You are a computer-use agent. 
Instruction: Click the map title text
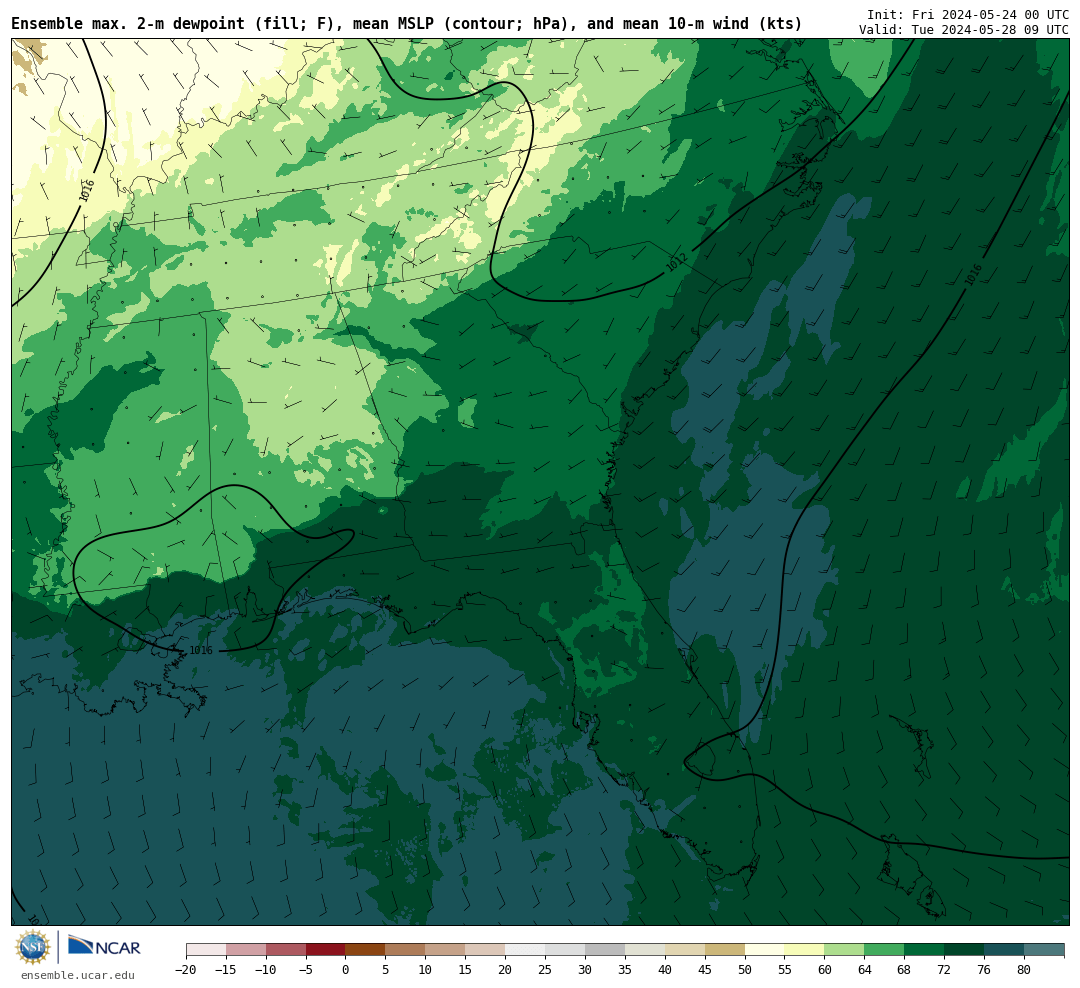click(407, 23)
